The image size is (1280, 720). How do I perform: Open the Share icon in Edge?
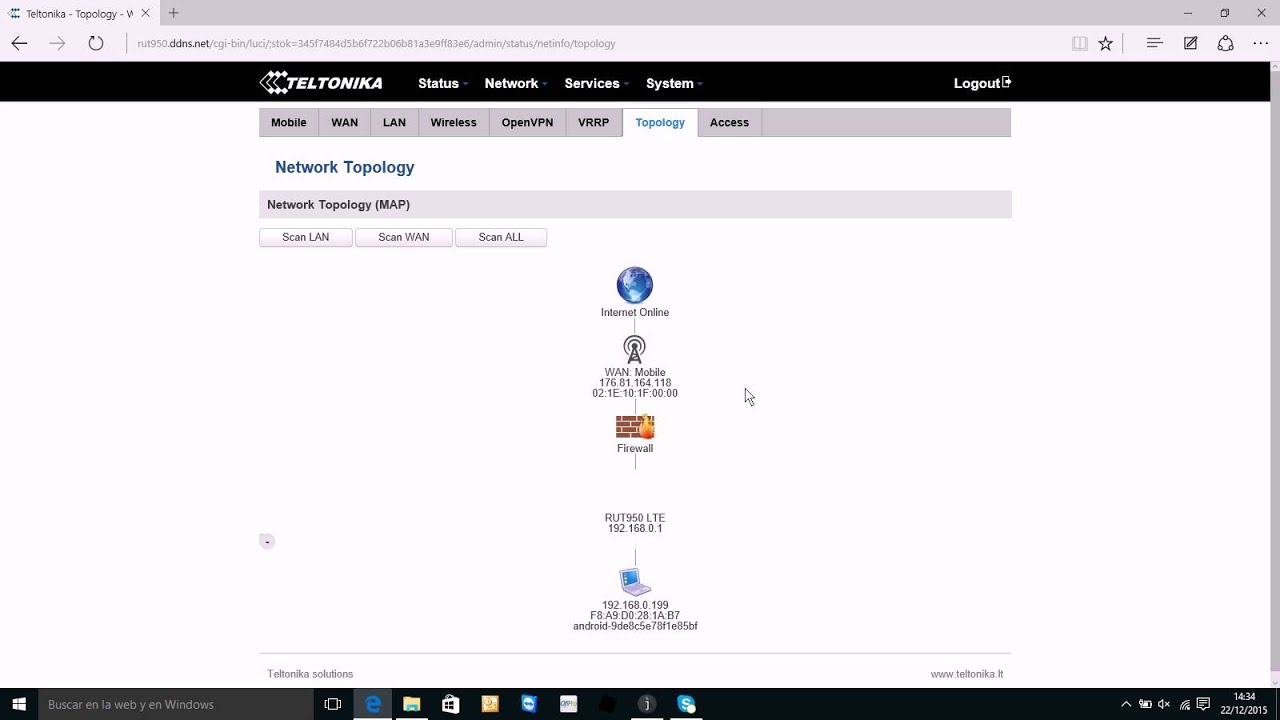[x=1225, y=43]
